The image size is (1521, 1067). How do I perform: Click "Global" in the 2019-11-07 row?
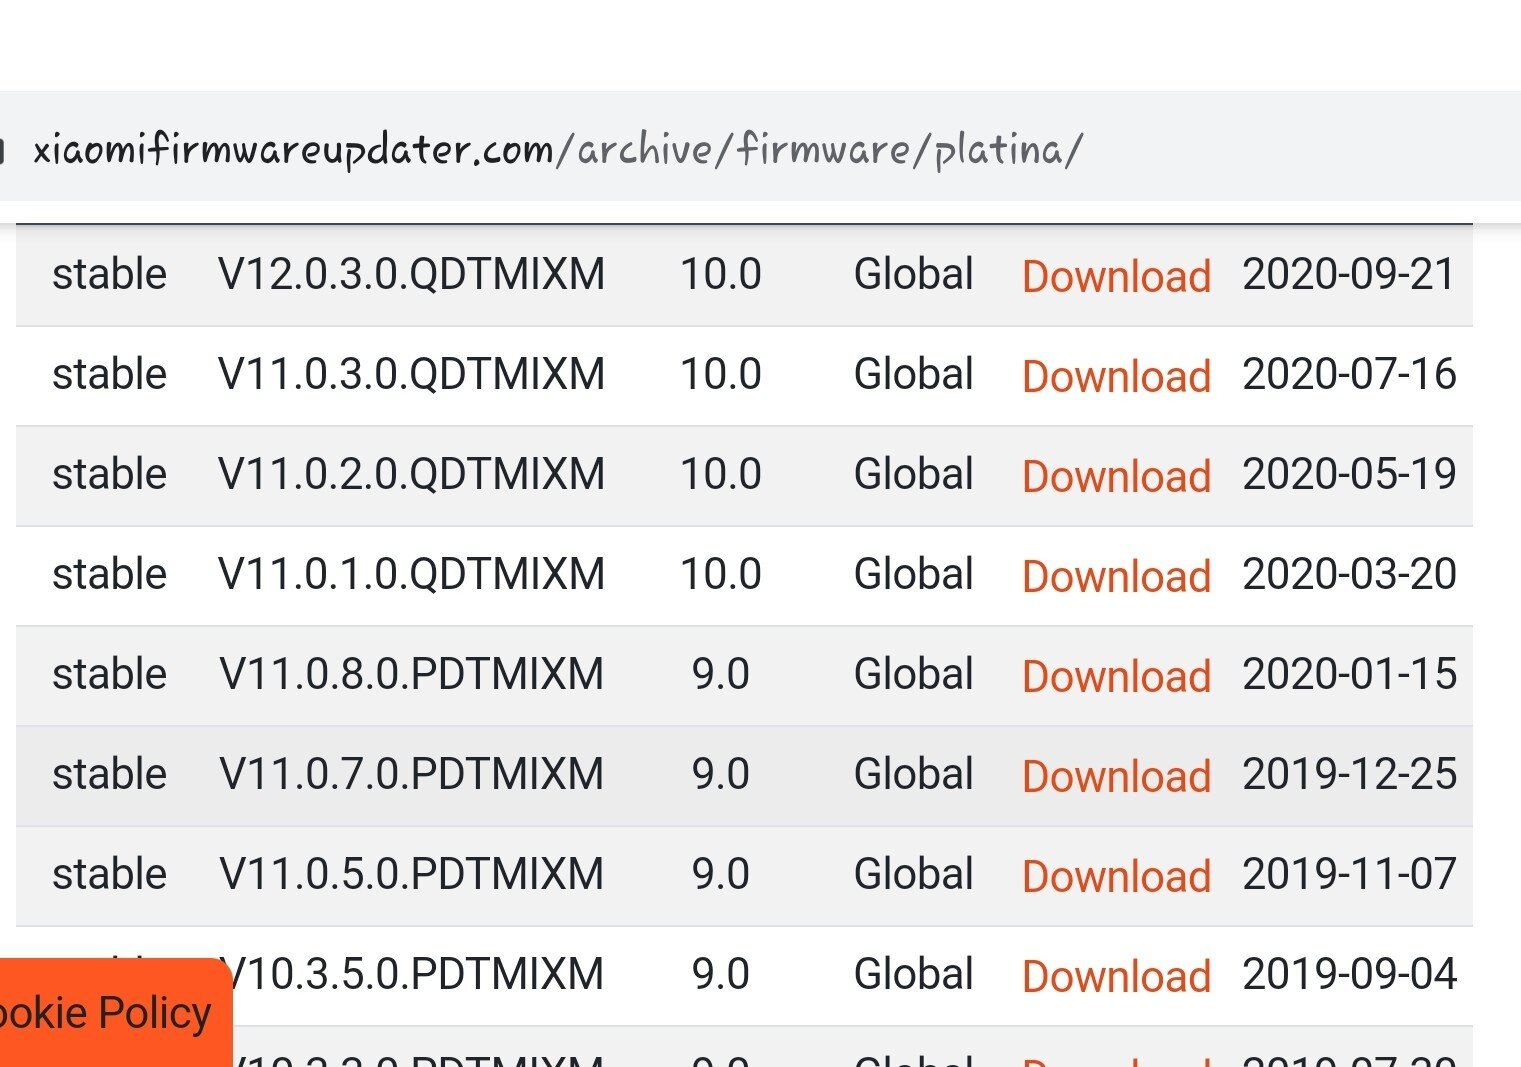click(x=913, y=874)
